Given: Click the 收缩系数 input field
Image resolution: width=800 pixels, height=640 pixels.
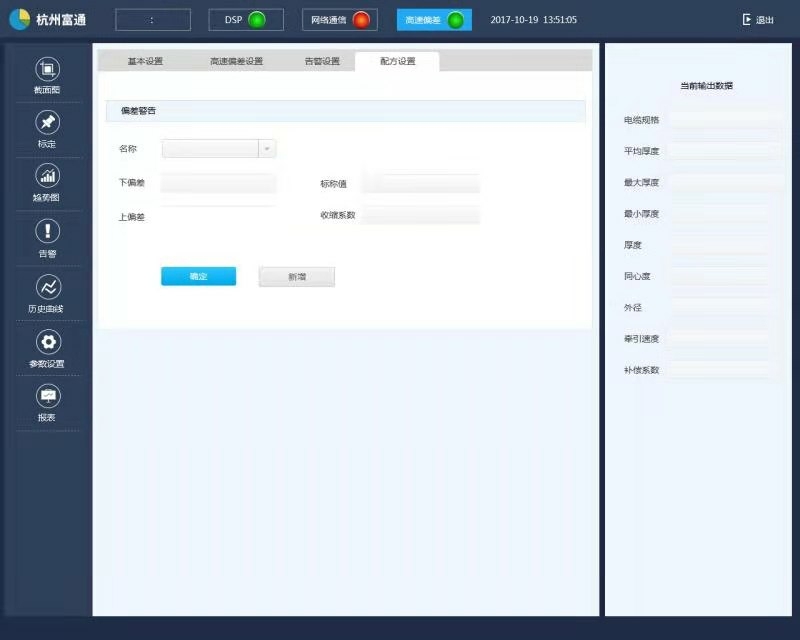Looking at the screenshot, I should click(x=421, y=215).
